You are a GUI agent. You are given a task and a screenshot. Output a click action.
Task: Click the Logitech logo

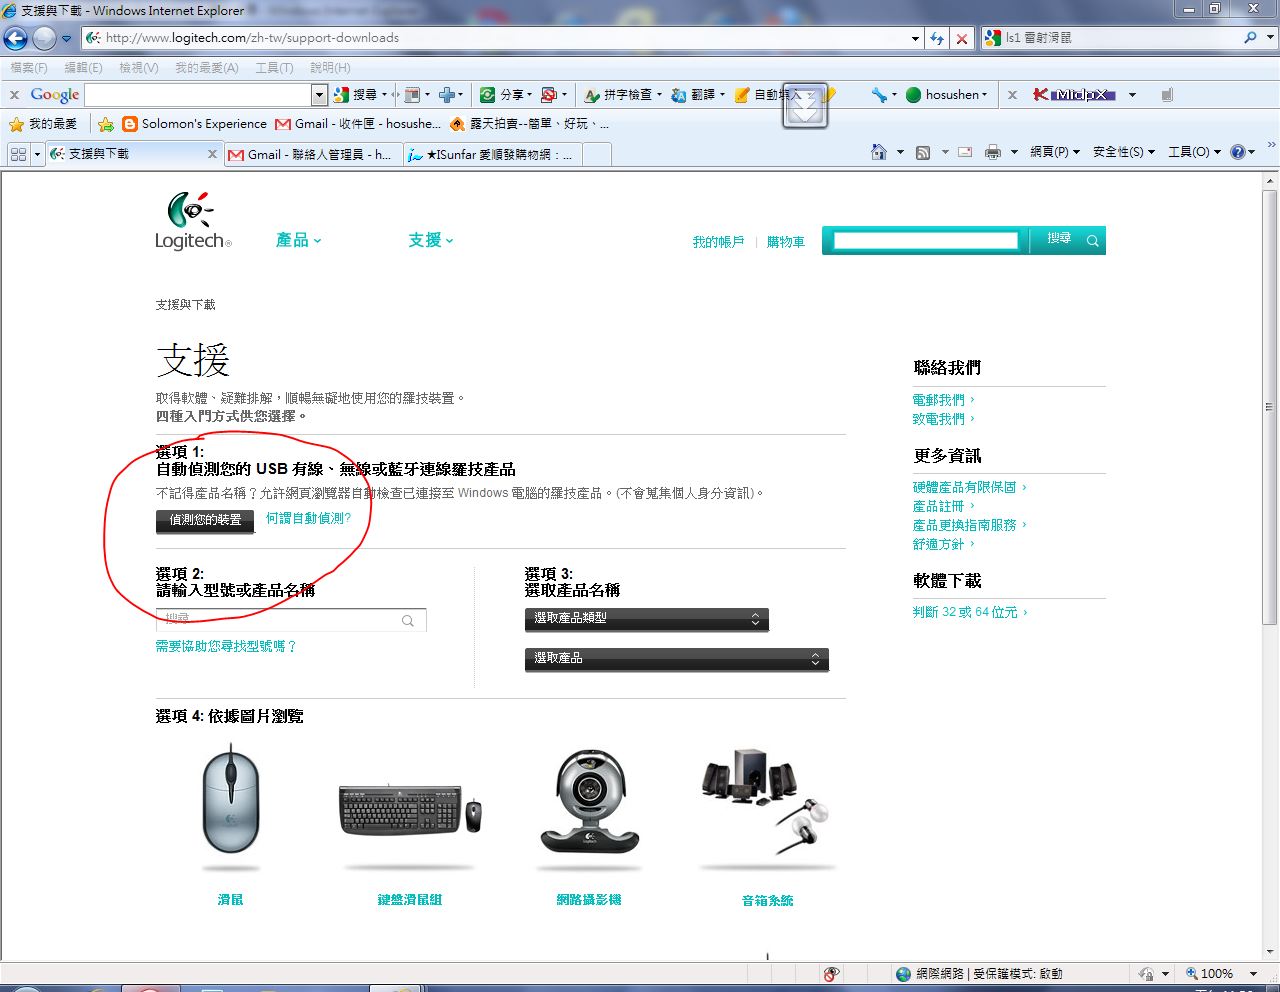193,221
